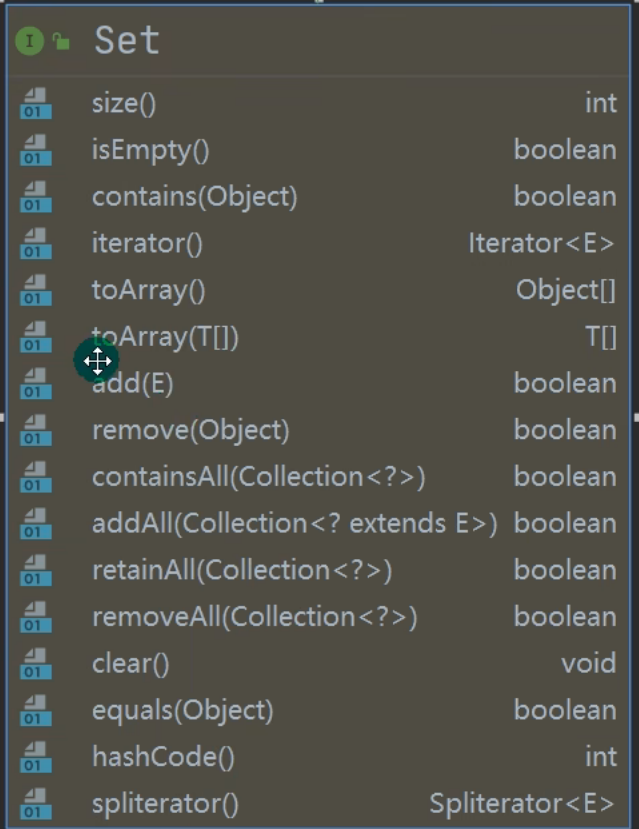Pick the retainAll(Collection<?>) method
639x829 pixels.
pos(241,570)
